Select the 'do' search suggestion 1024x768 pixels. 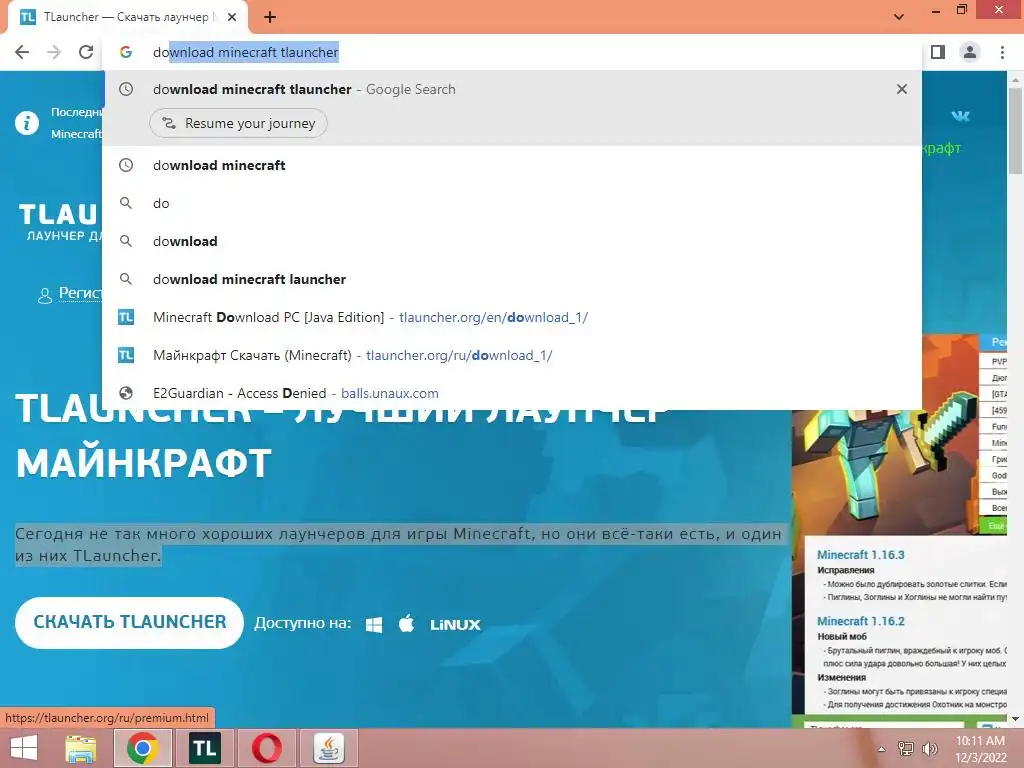tap(513, 203)
